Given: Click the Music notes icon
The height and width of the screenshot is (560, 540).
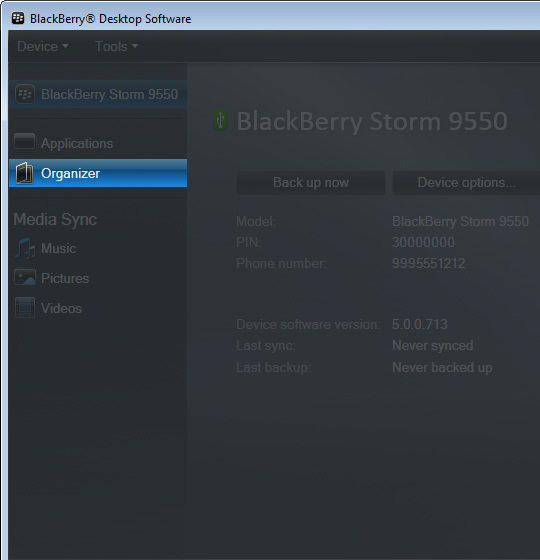Looking at the screenshot, I should click(25, 248).
